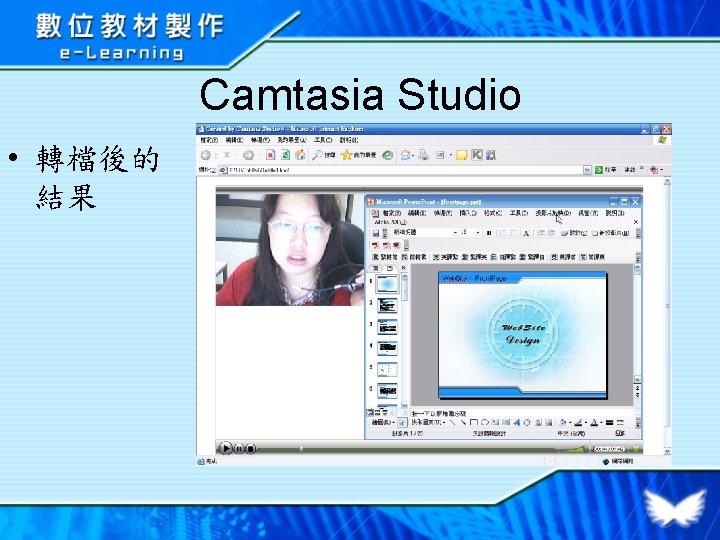Open PowerPoint Window (視窗) menu
The width and height of the screenshot is (720, 540).
[x=588, y=213]
